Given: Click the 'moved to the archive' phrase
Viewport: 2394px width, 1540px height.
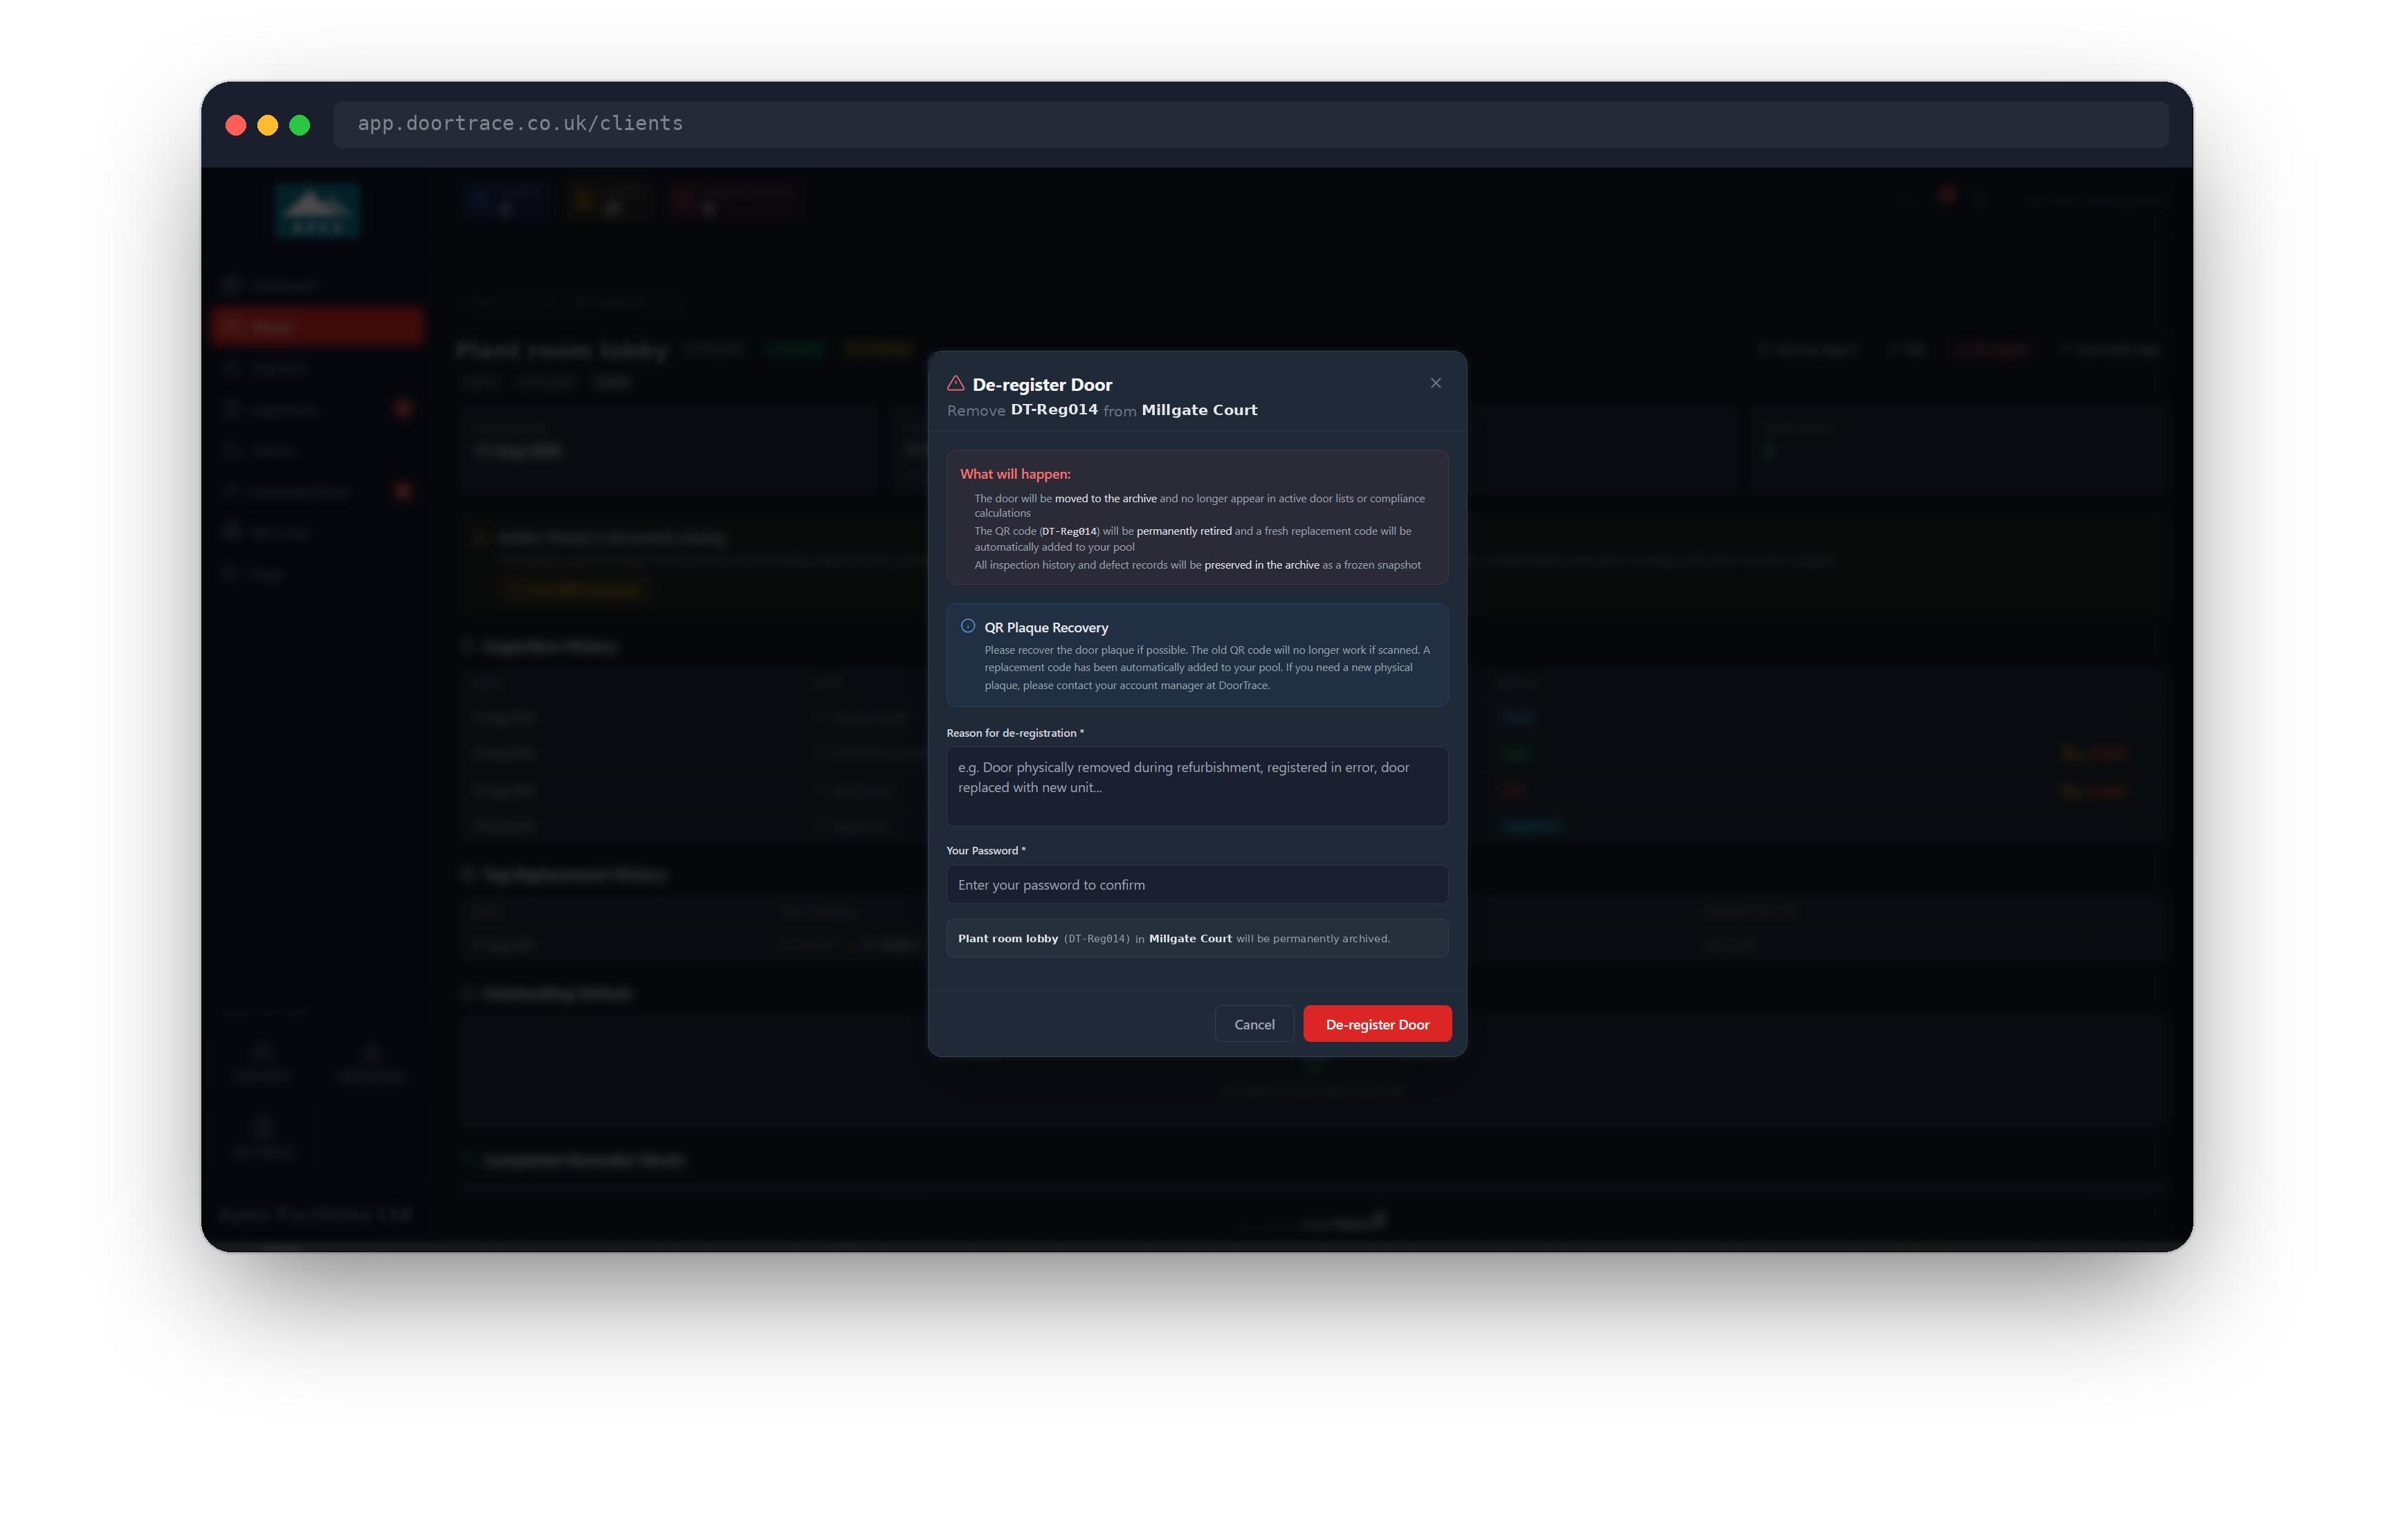Looking at the screenshot, I should click(x=1105, y=498).
